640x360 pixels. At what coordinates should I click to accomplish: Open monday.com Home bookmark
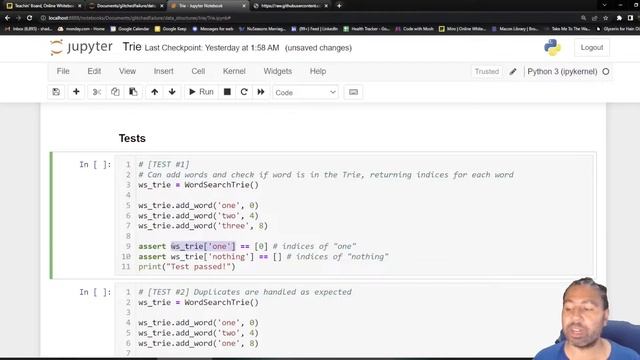click(x=81, y=29)
